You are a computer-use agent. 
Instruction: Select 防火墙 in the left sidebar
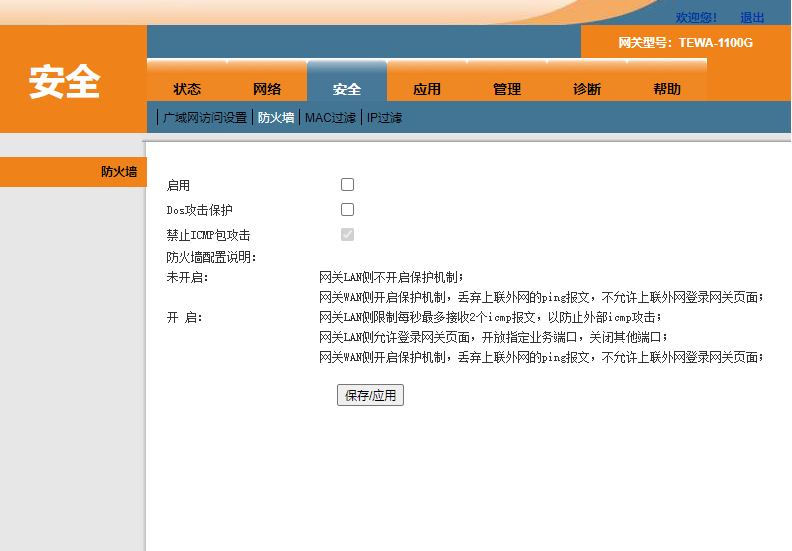118,172
